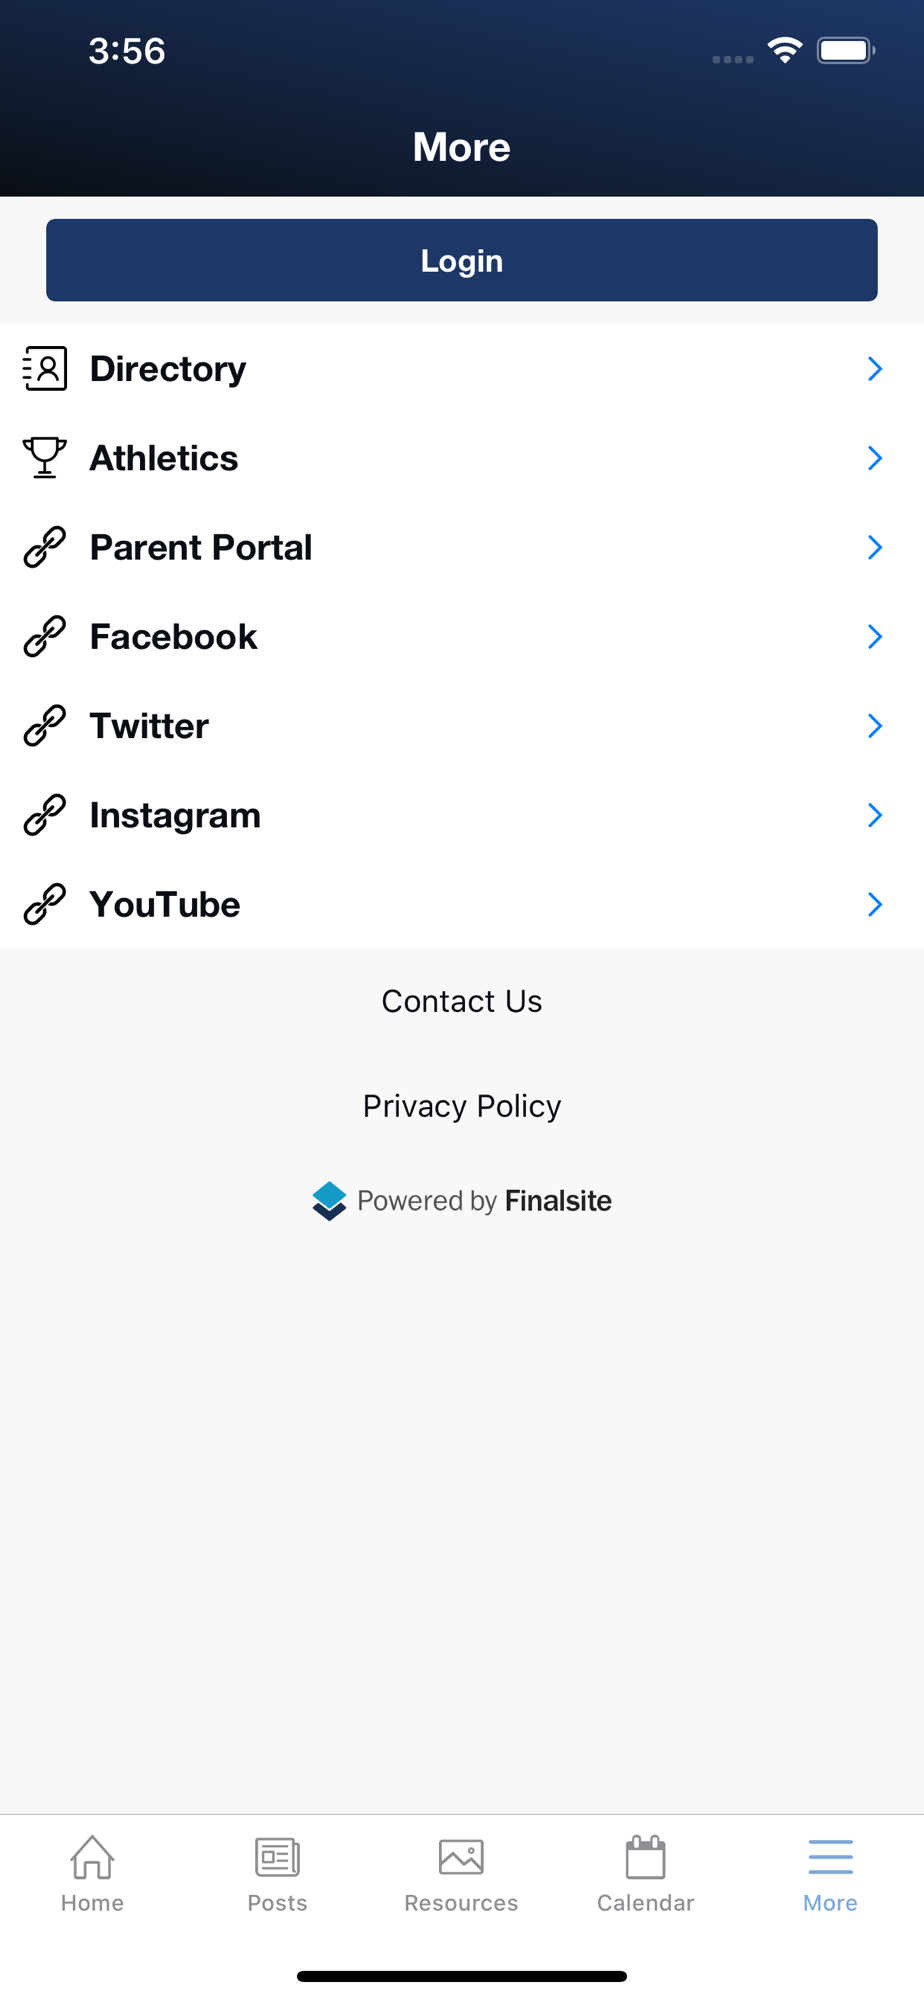This screenshot has height=2000, width=924.
Task: Tap the link icon beside Instagram
Action: point(45,815)
